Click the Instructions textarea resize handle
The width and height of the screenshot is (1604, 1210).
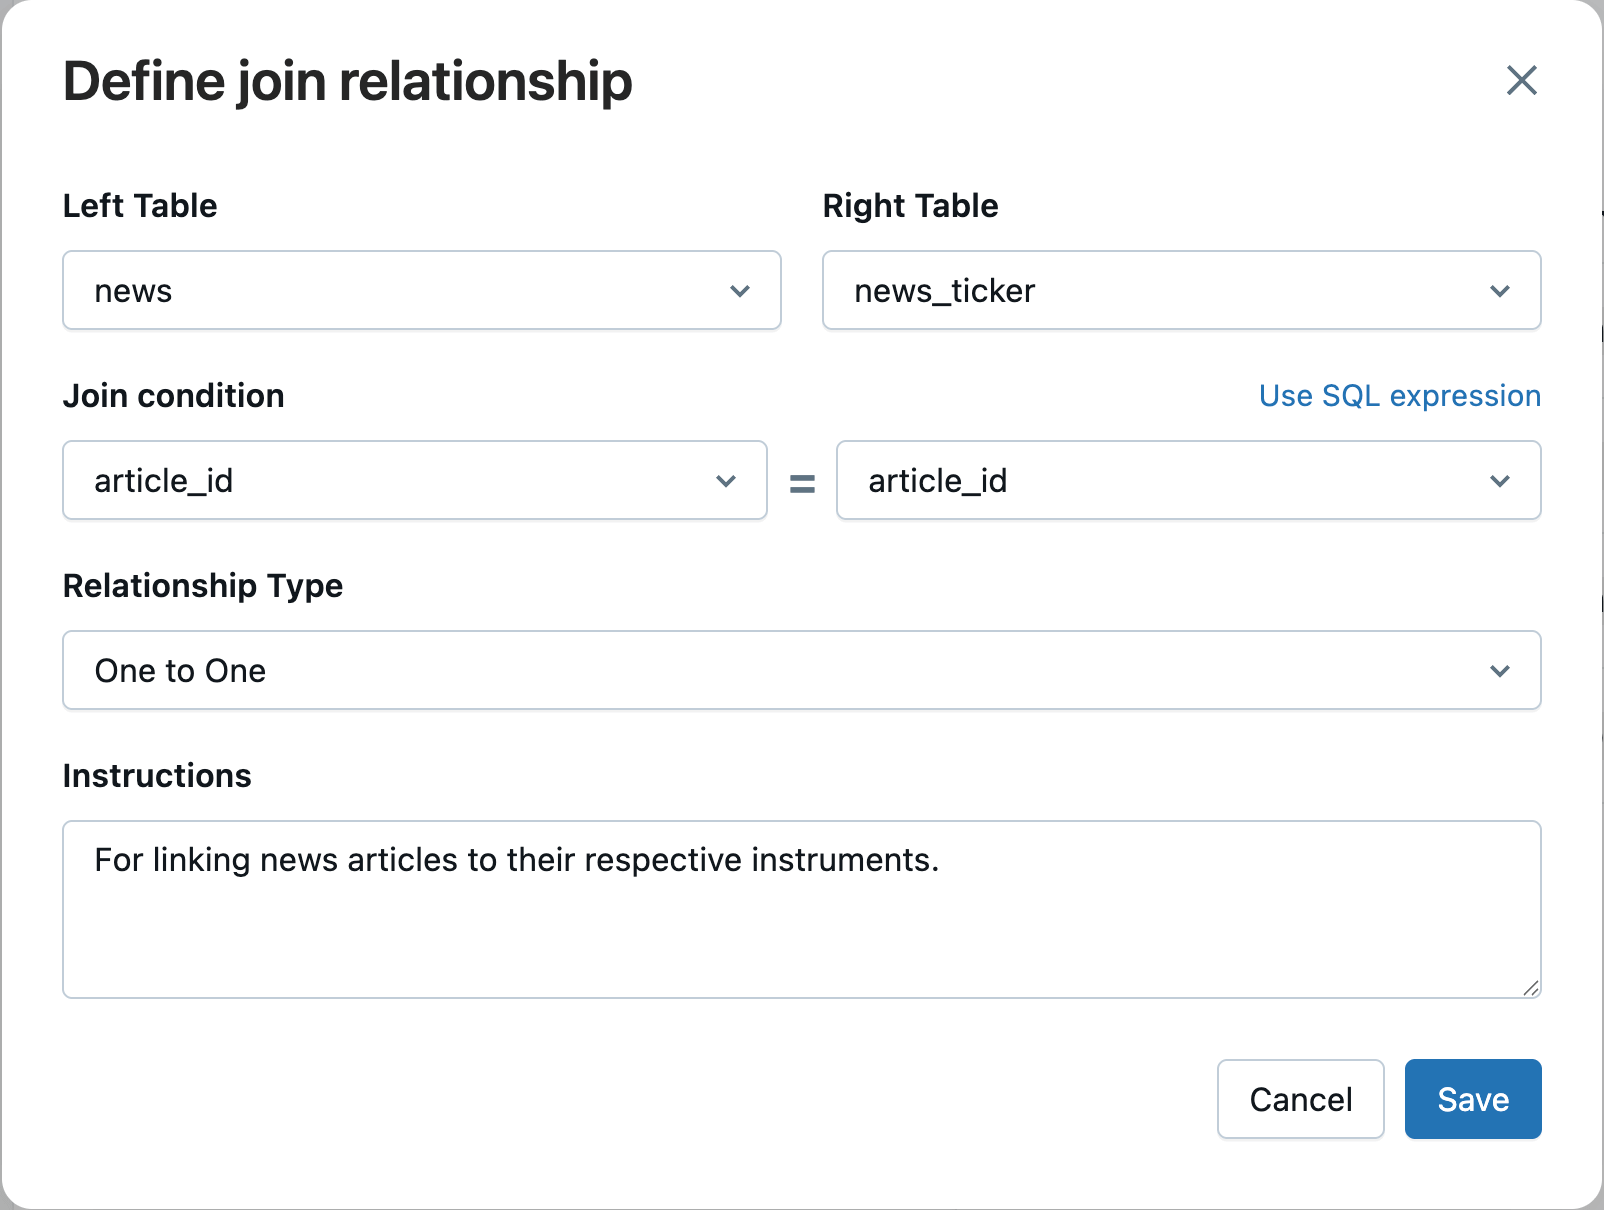(1531, 988)
